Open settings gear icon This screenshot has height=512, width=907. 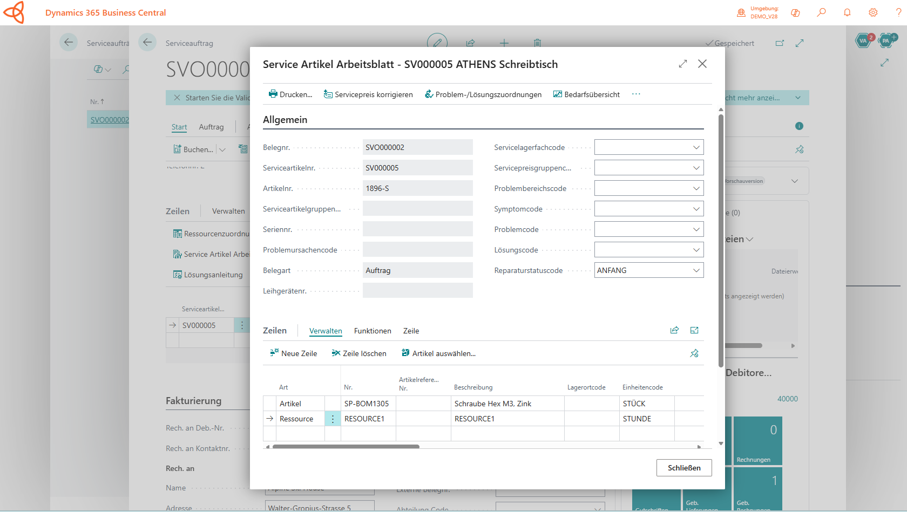pyautogui.click(x=873, y=12)
